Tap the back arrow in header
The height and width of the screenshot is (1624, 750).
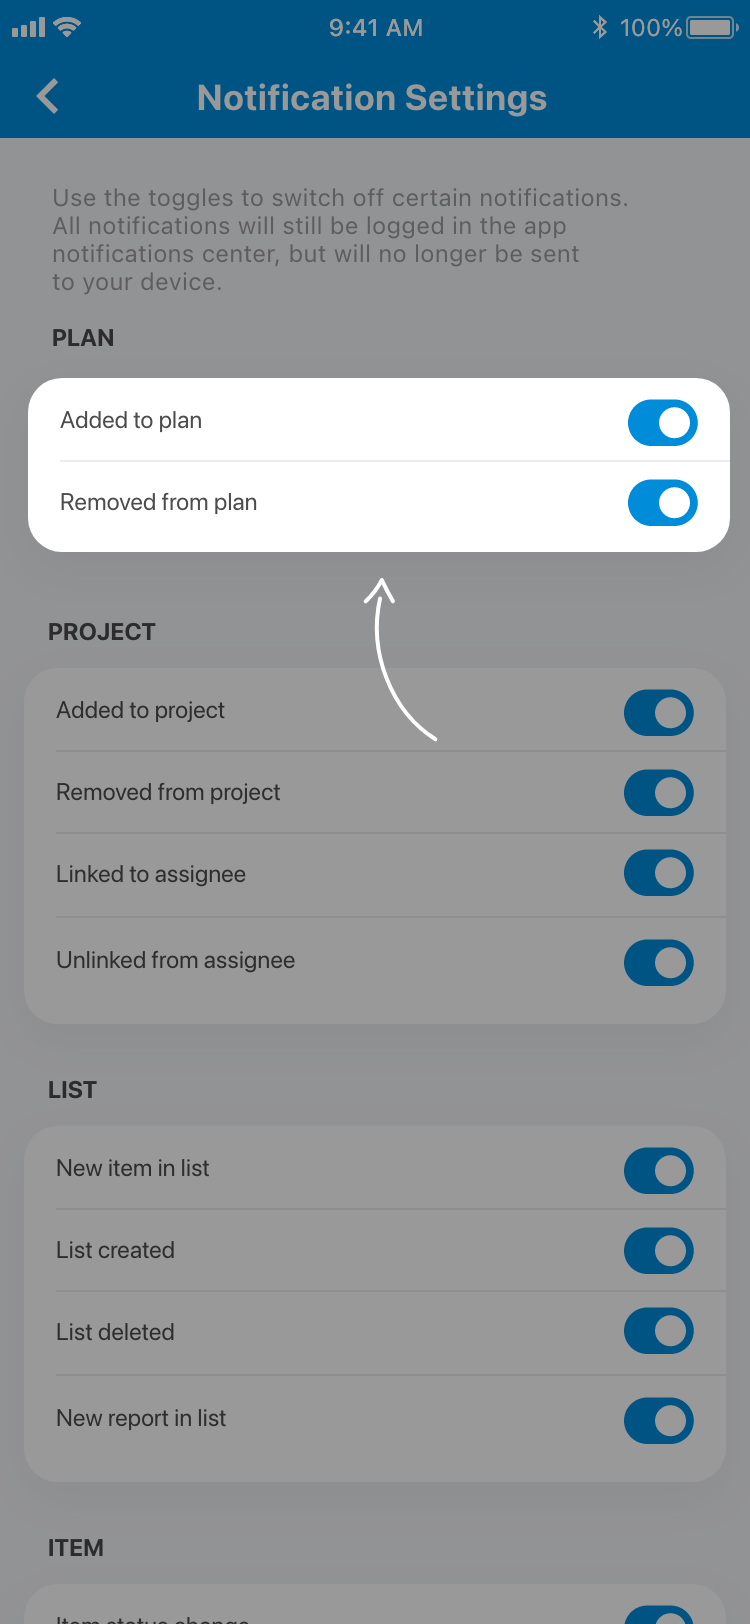pos(47,97)
